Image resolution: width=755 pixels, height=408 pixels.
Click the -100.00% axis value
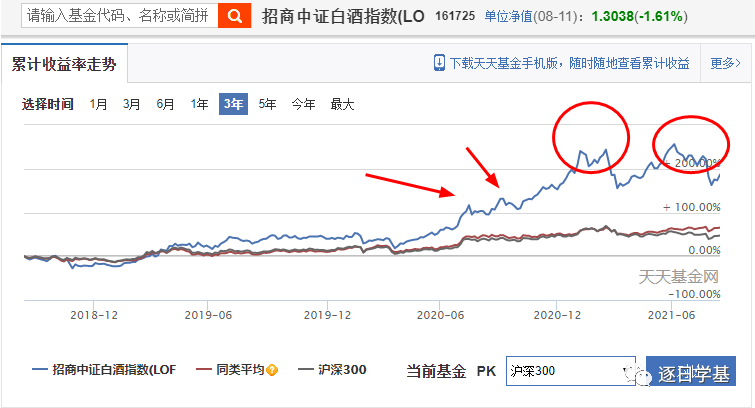694,294
